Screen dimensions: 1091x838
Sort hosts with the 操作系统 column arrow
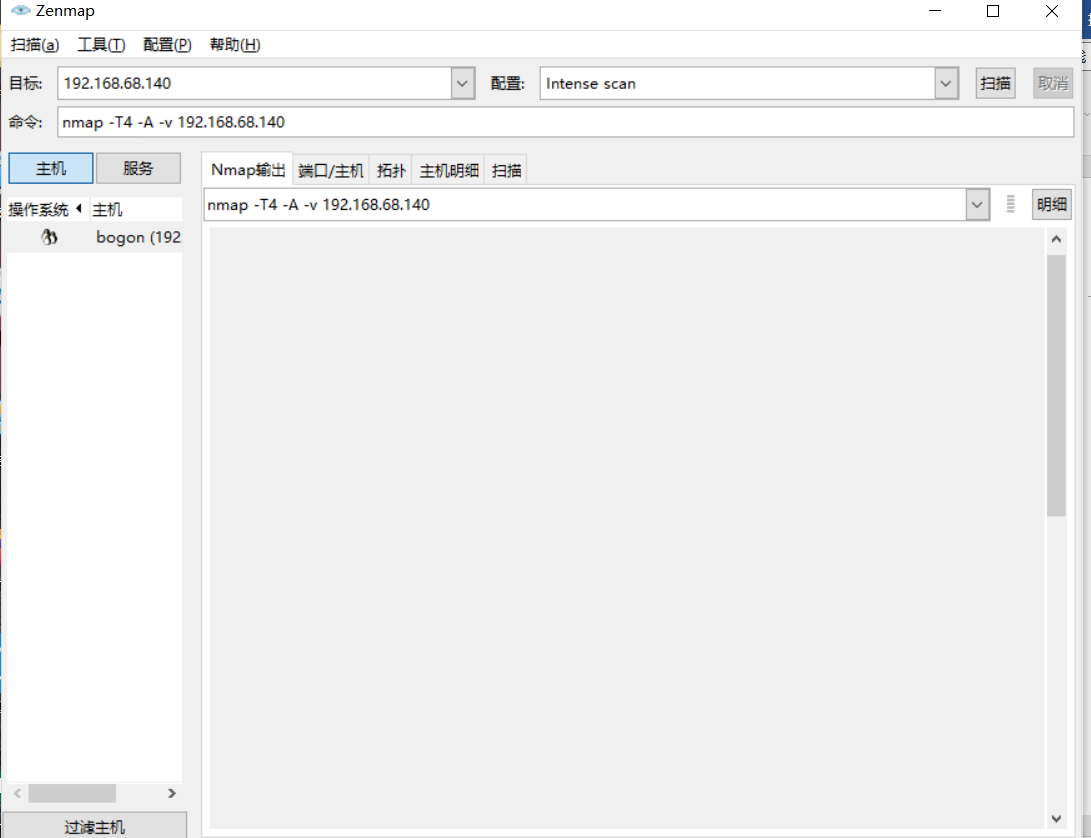click(x=79, y=208)
